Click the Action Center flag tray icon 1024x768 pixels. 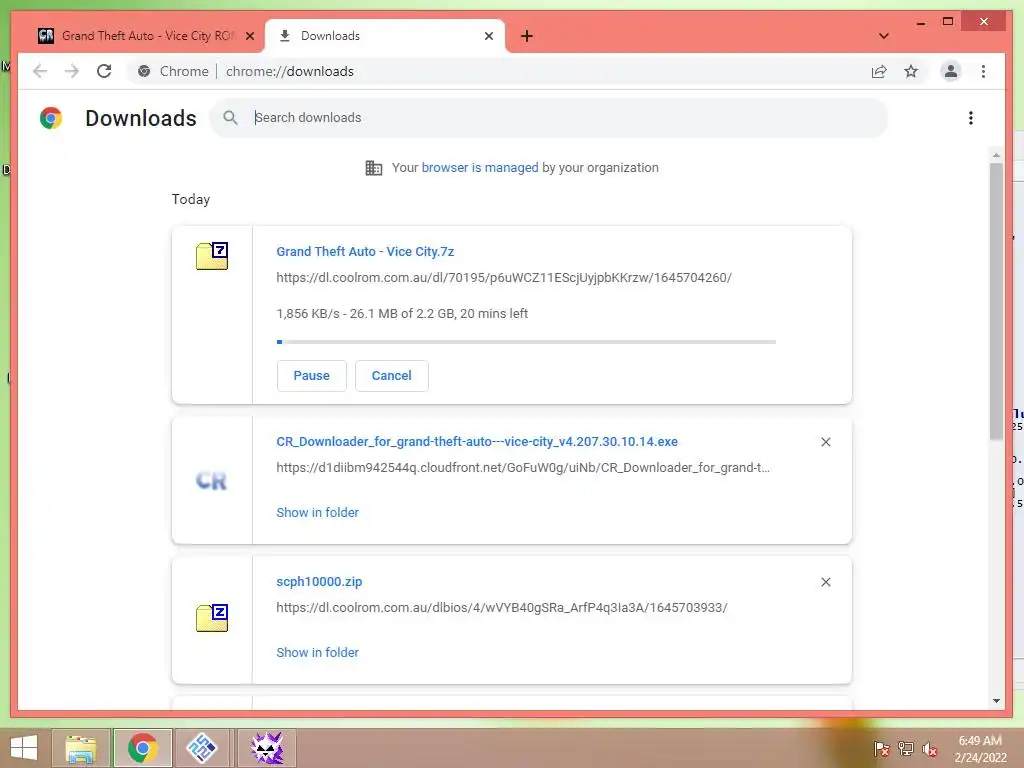tap(881, 749)
